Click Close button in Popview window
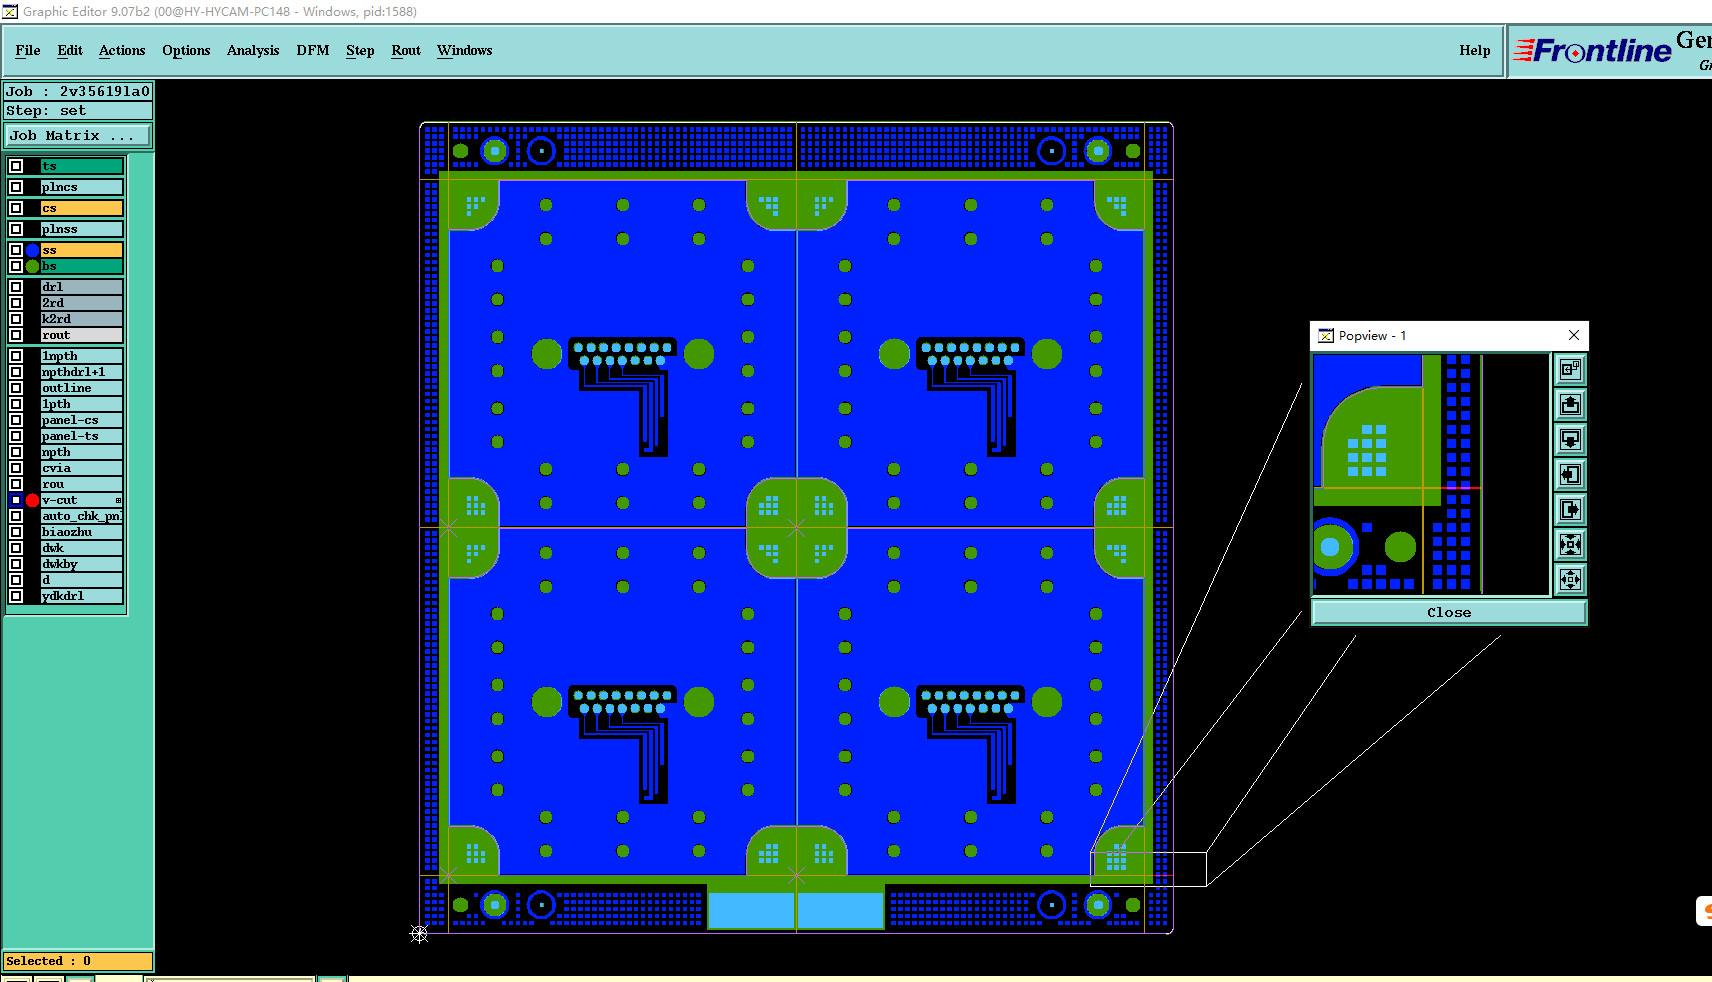This screenshot has width=1712, height=982. 1449,612
